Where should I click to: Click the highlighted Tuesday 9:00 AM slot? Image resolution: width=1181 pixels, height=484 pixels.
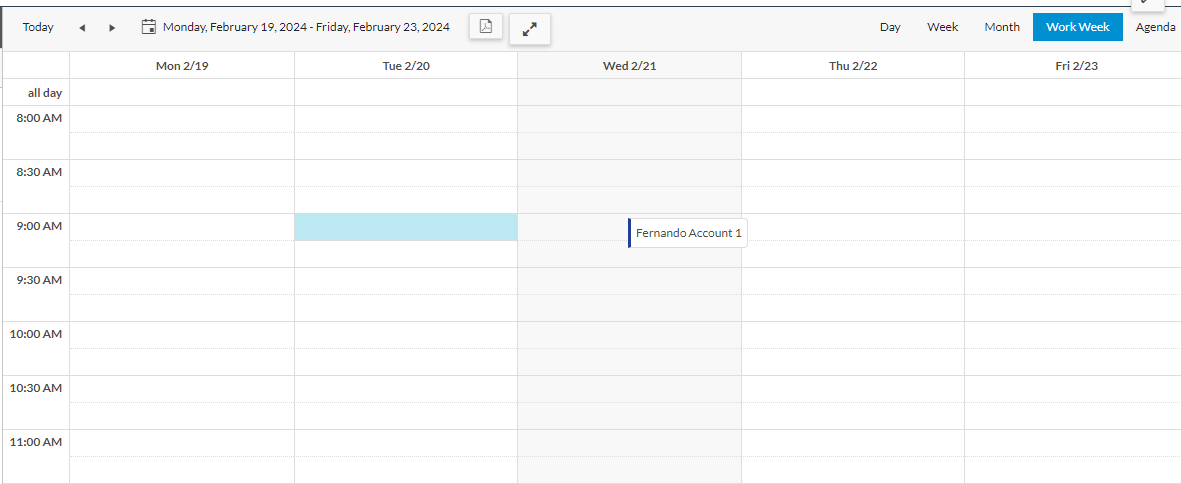click(x=406, y=227)
